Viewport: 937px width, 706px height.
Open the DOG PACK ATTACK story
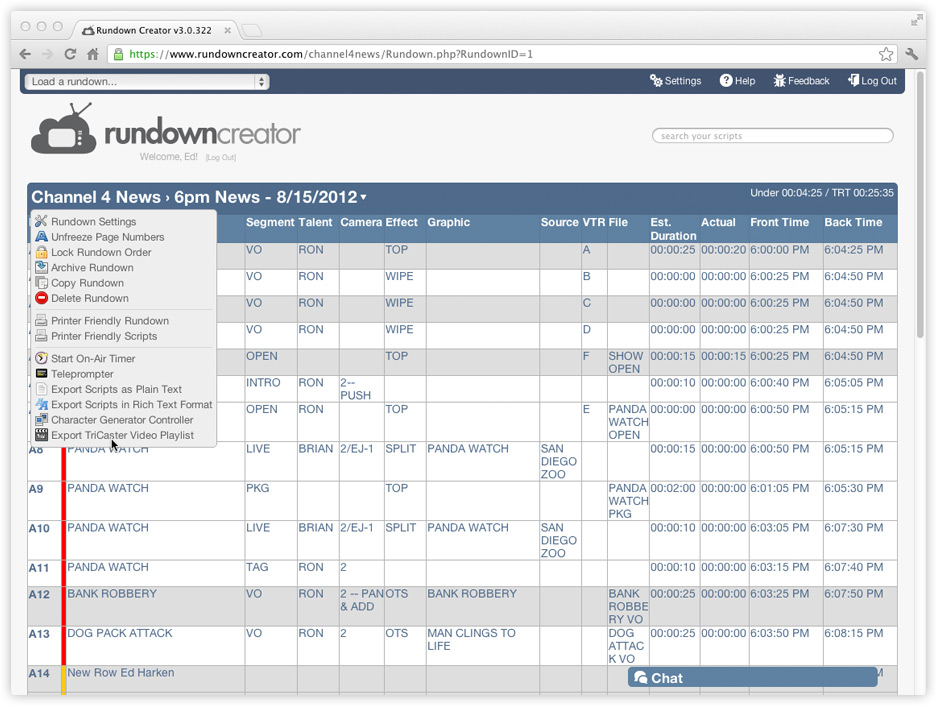[x=120, y=633]
